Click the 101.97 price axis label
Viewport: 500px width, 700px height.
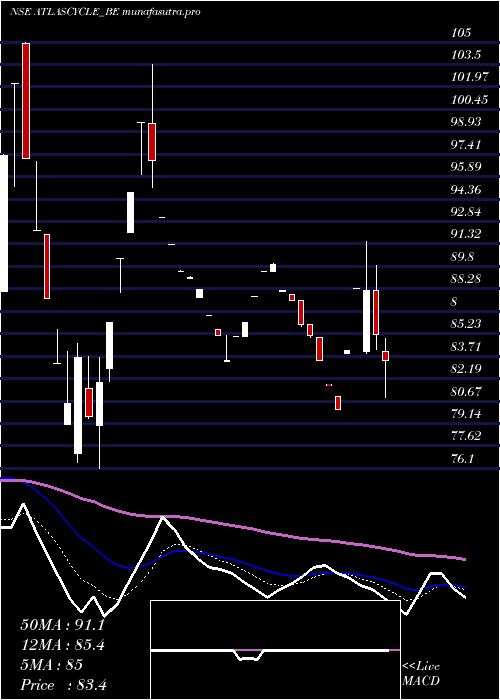[470, 77]
